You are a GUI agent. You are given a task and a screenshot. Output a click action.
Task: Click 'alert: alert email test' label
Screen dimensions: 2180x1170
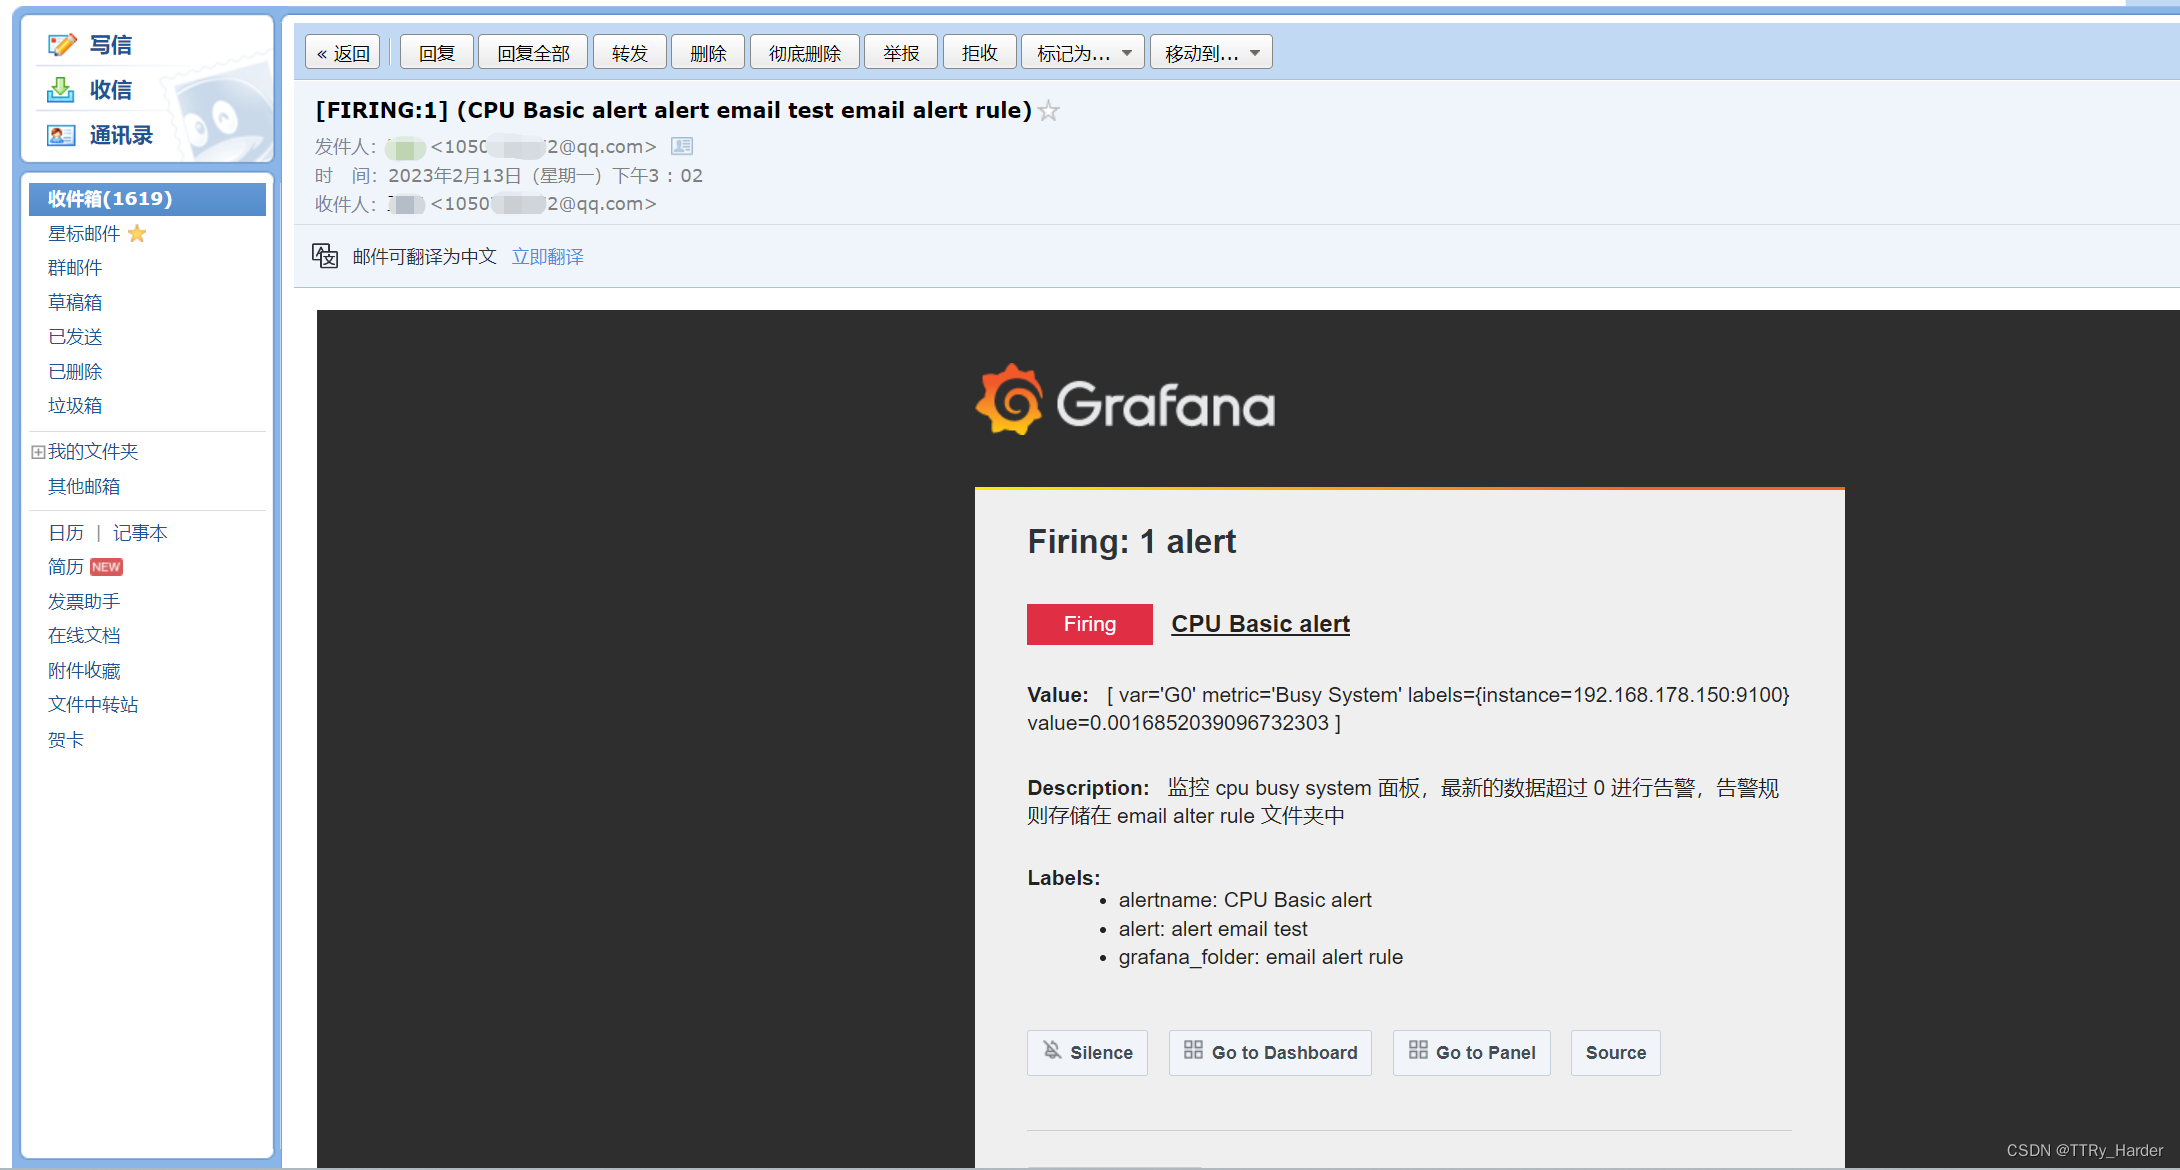click(1212, 929)
